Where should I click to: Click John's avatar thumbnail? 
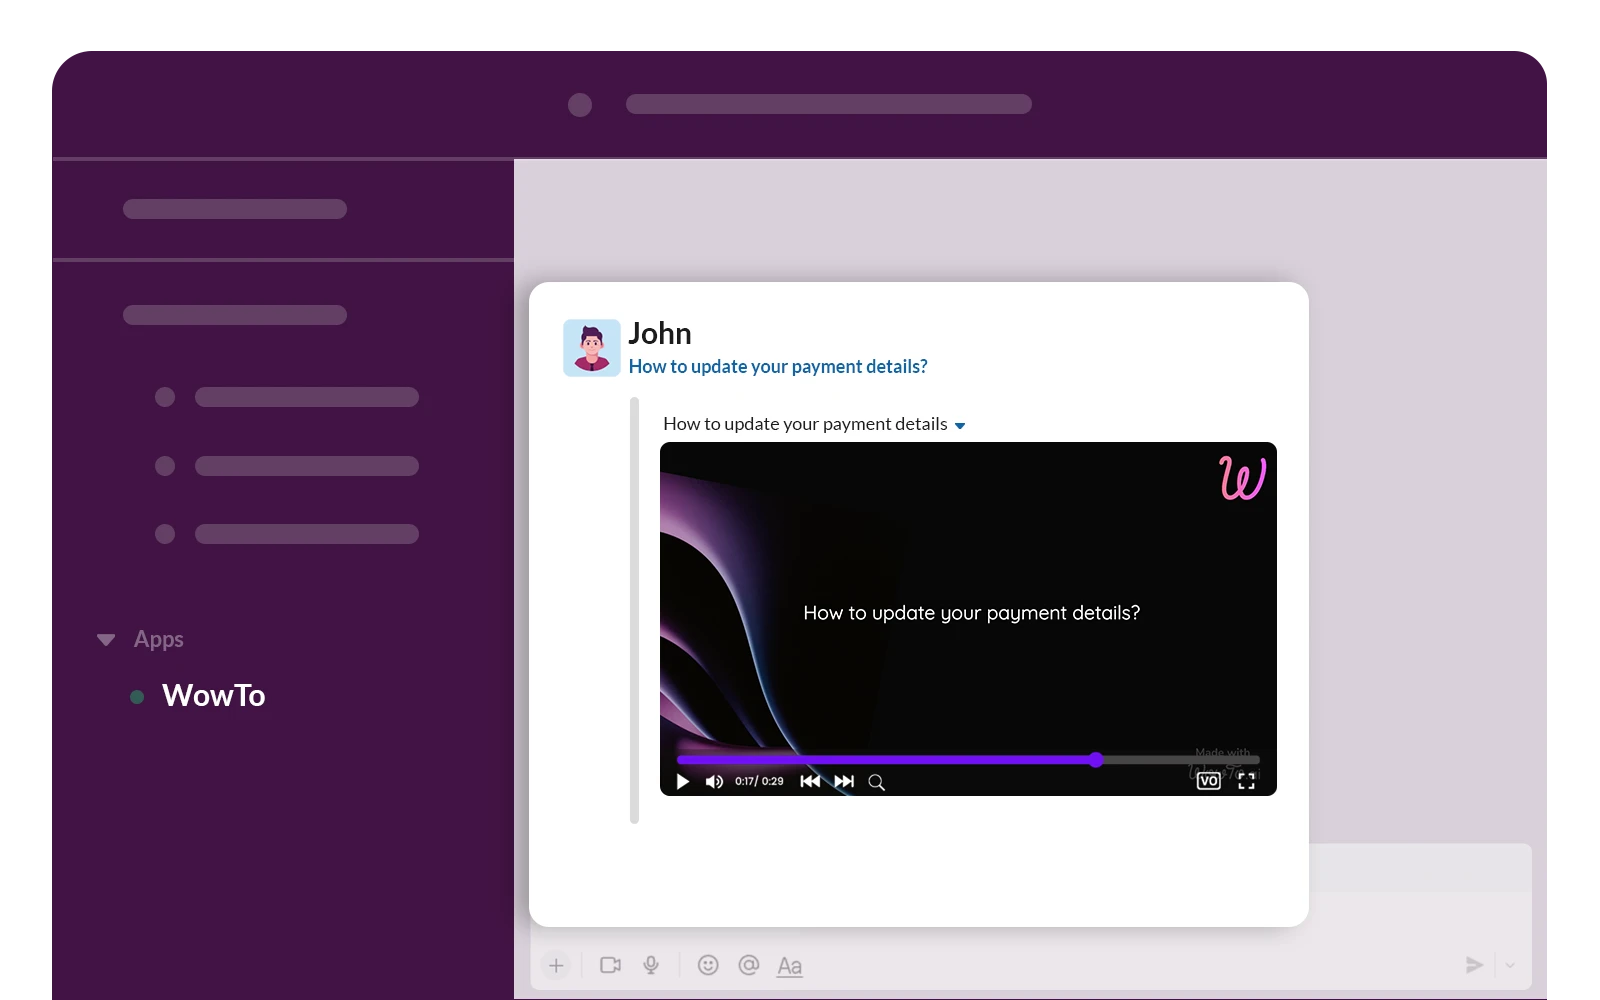click(x=591, y=347)
